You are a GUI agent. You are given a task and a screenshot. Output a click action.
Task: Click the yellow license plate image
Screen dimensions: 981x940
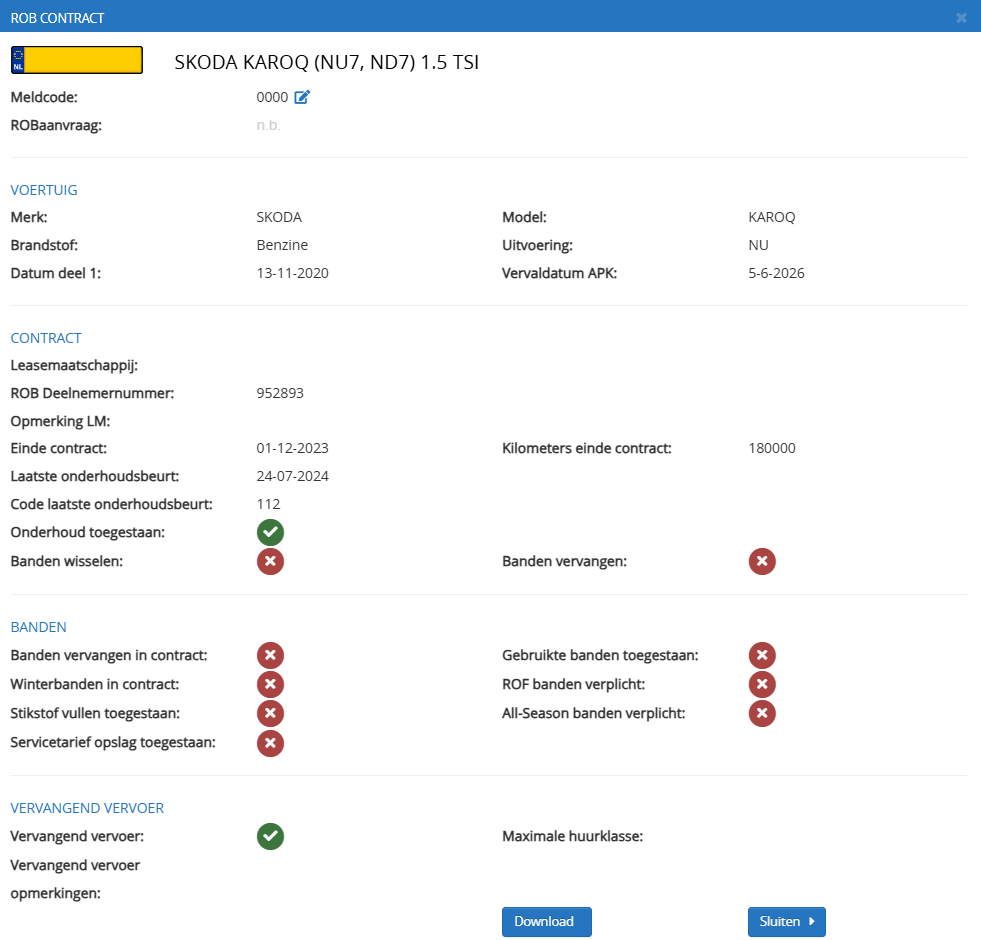click(x=77, y=60)
